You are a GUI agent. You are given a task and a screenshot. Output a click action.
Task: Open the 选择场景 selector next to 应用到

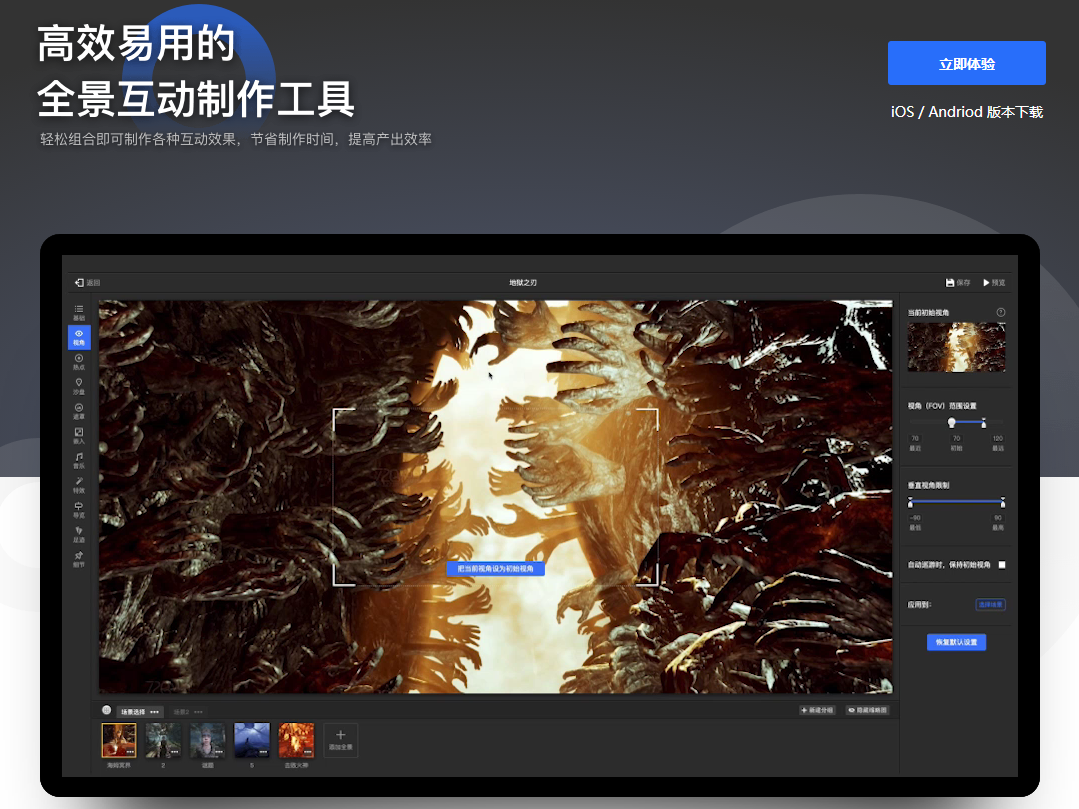(x=990, y=605)
